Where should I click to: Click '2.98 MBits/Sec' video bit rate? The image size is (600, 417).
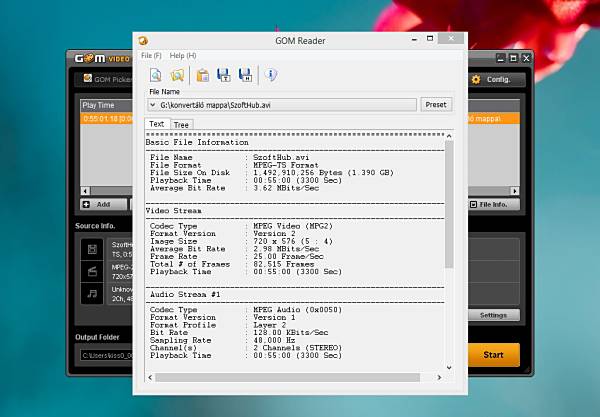(286, 249)
